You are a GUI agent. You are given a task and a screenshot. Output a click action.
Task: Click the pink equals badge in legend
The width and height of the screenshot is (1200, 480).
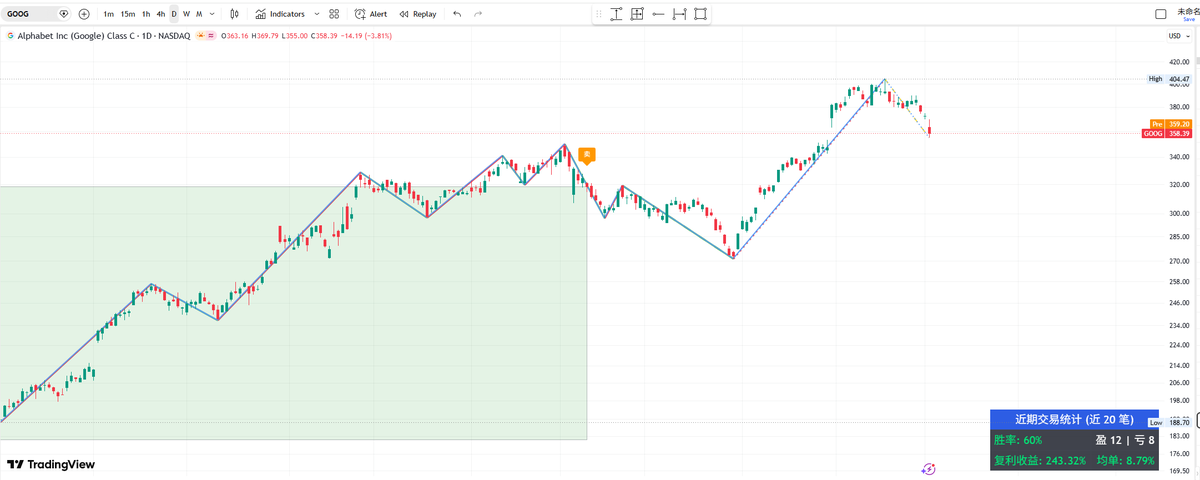[x=212, y=36]
